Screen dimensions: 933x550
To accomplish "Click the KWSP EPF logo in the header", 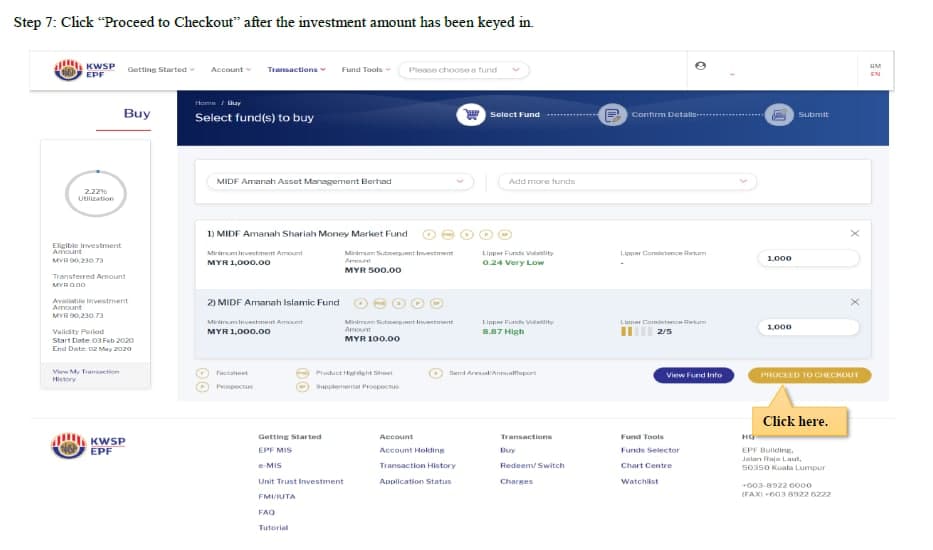I will tap(84, 70).
